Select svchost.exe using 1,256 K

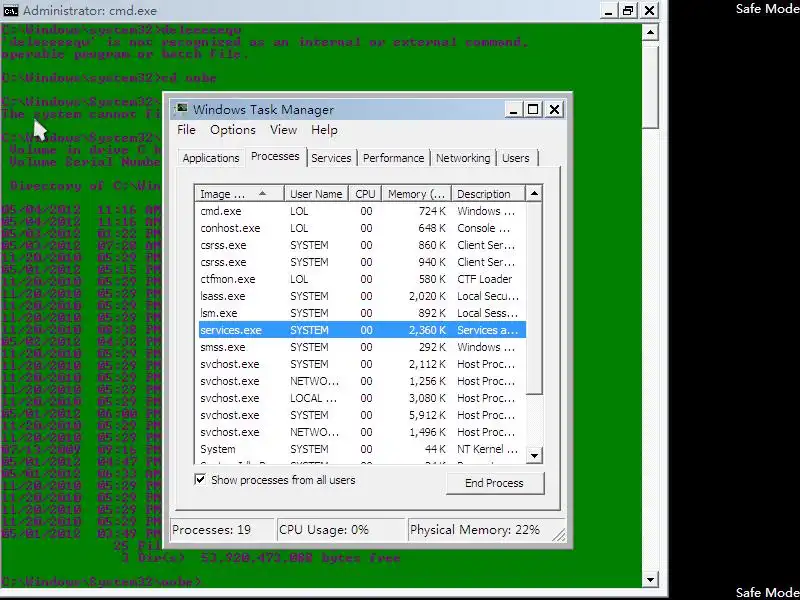(x=361, y=381)
